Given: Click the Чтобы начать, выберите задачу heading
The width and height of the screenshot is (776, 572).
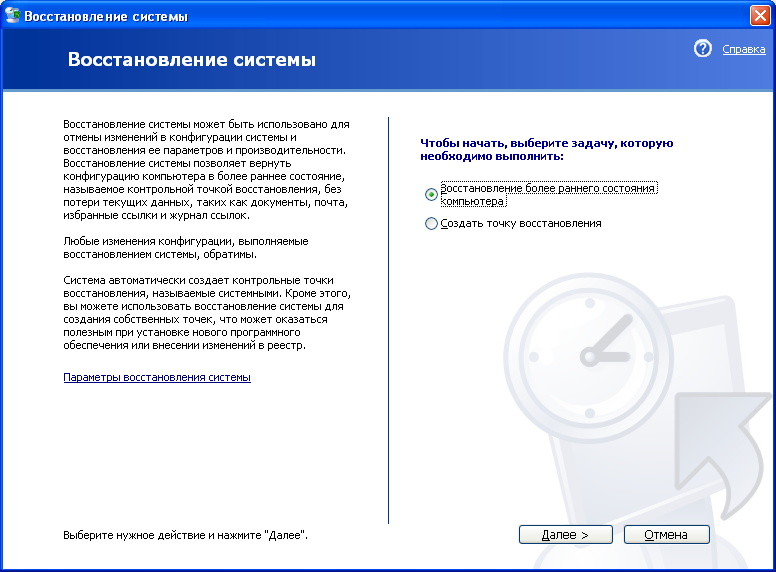Looking at the screenshot, I should click(x=546, y=149).
